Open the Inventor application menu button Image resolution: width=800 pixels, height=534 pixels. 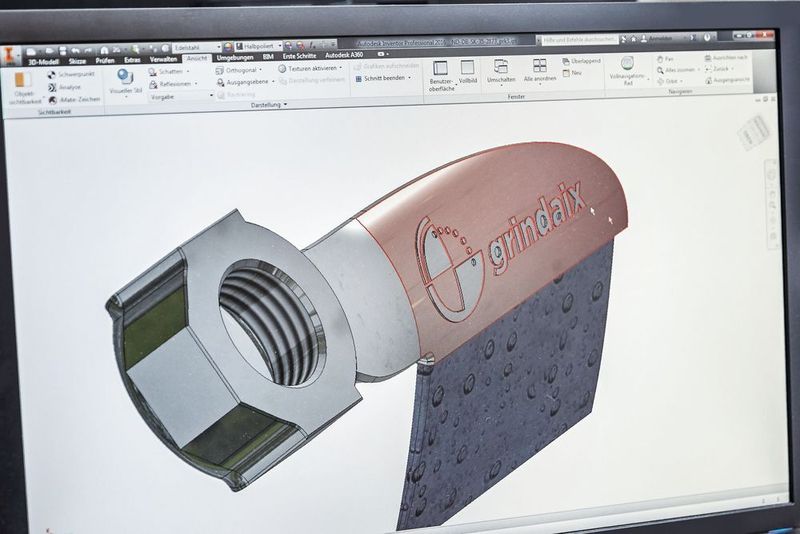pos(9,55)
